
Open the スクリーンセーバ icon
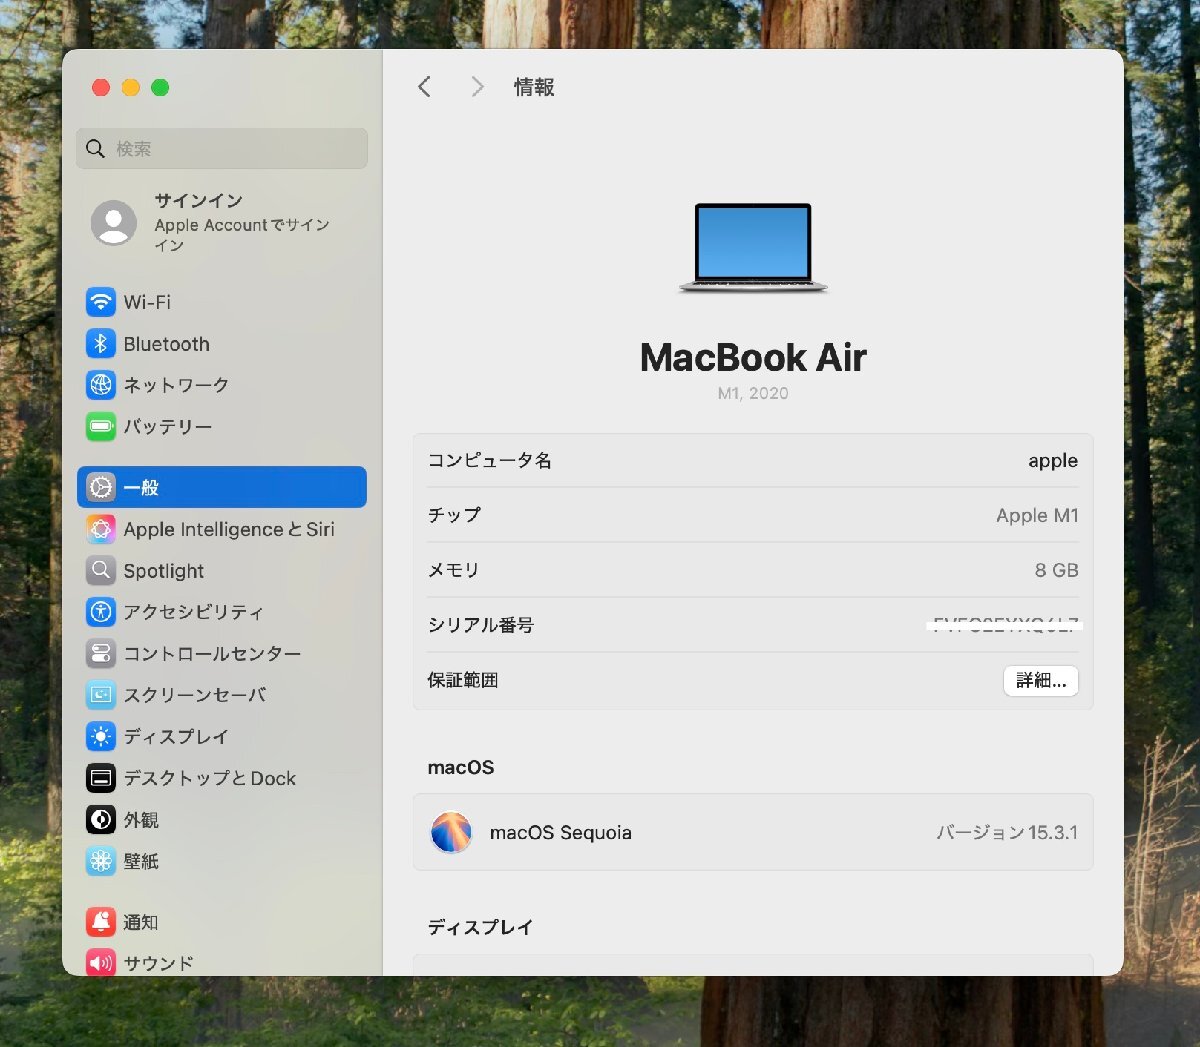coord(101,695)
